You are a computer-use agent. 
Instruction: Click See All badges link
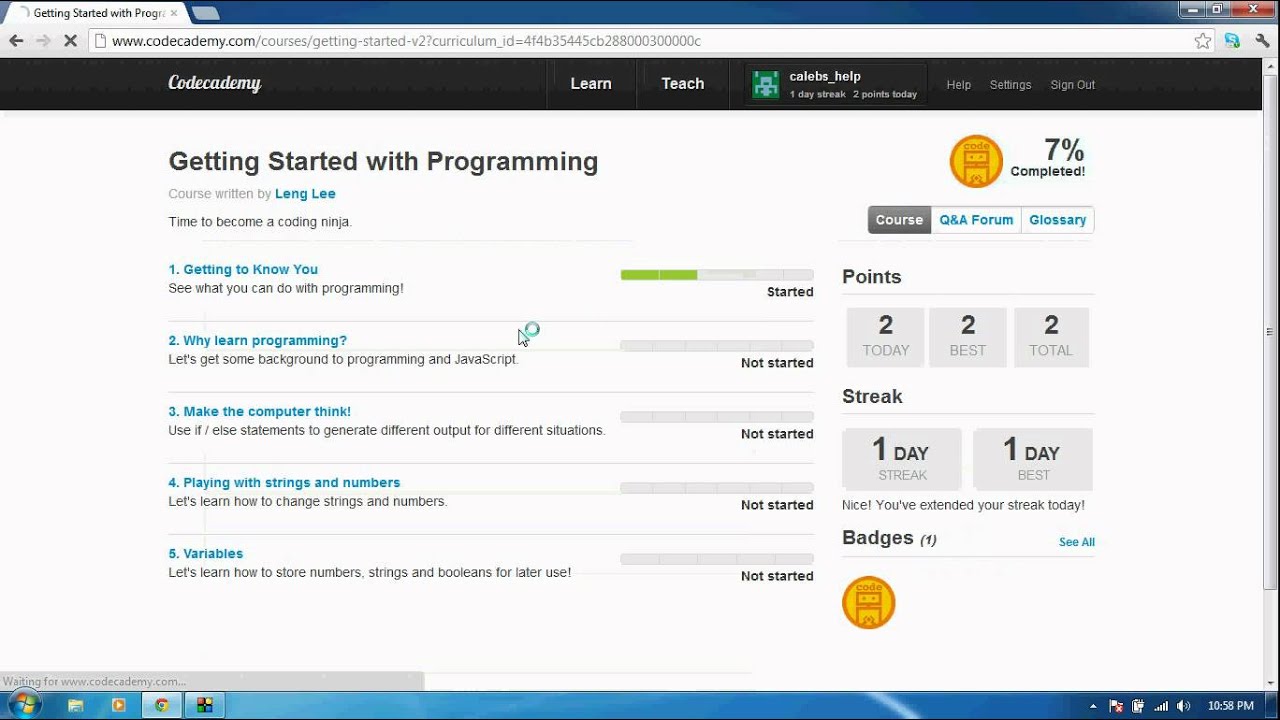point(1077,542)
